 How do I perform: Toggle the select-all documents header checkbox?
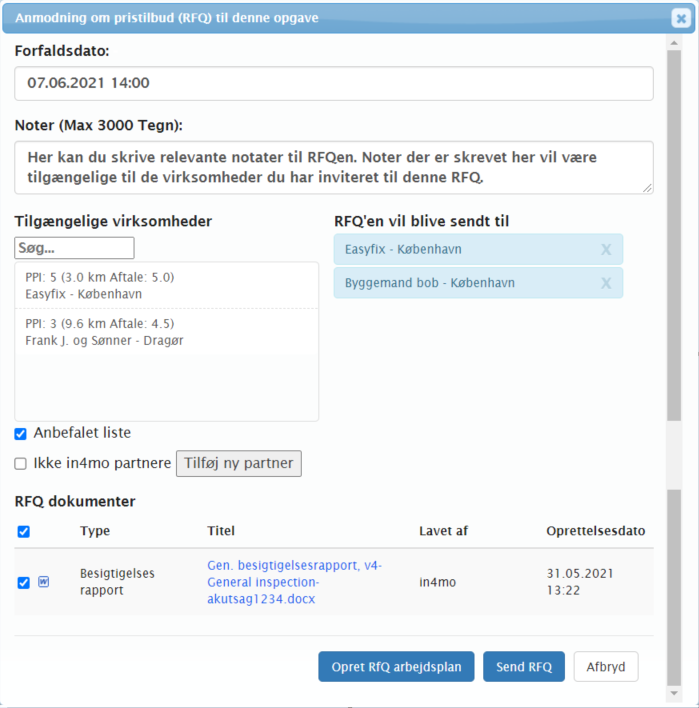pyautogui.click(x=24, y=532)
